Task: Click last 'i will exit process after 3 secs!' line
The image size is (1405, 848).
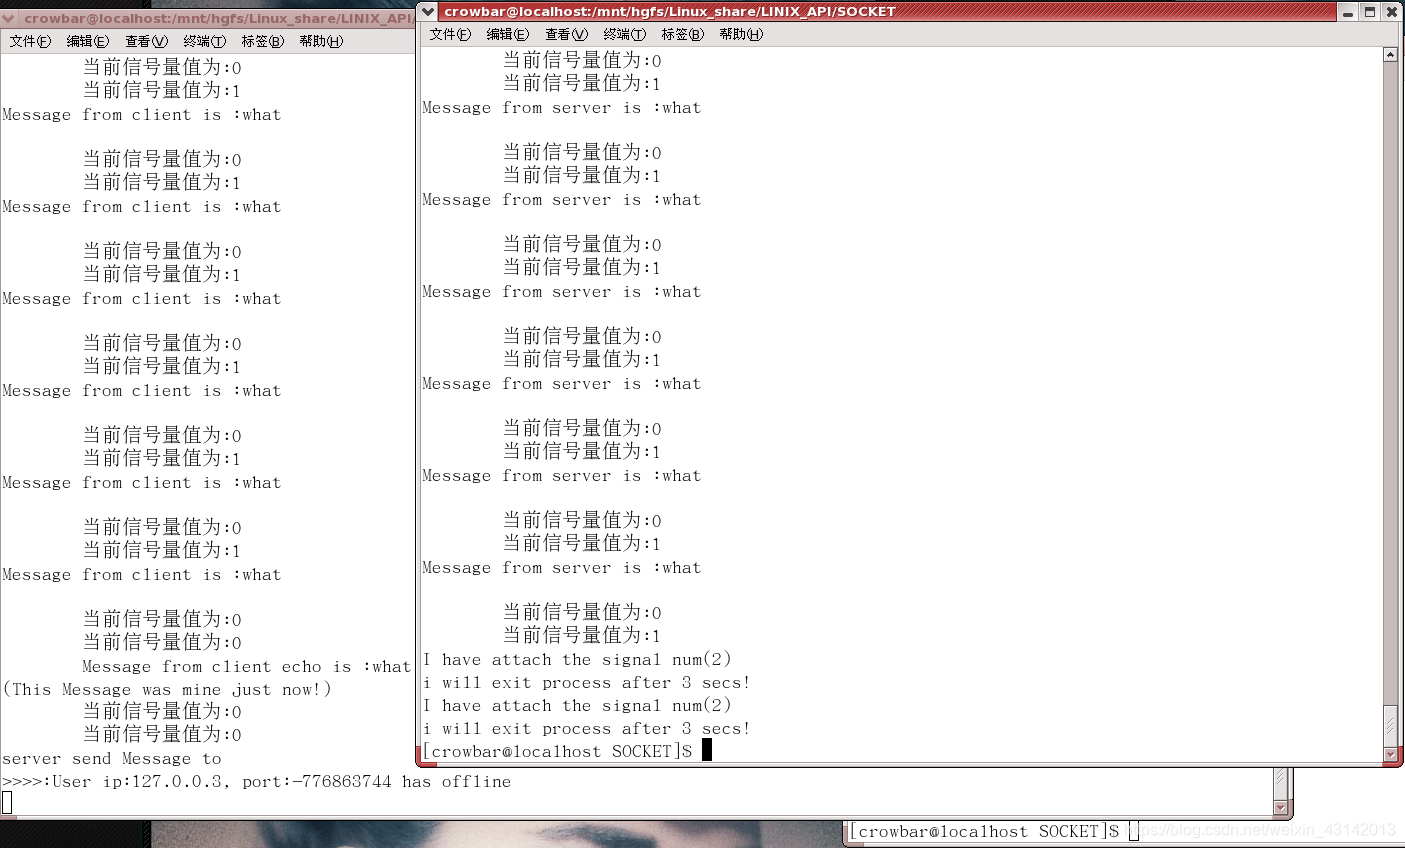Action: pyautogui.click(x=586, y=729)
